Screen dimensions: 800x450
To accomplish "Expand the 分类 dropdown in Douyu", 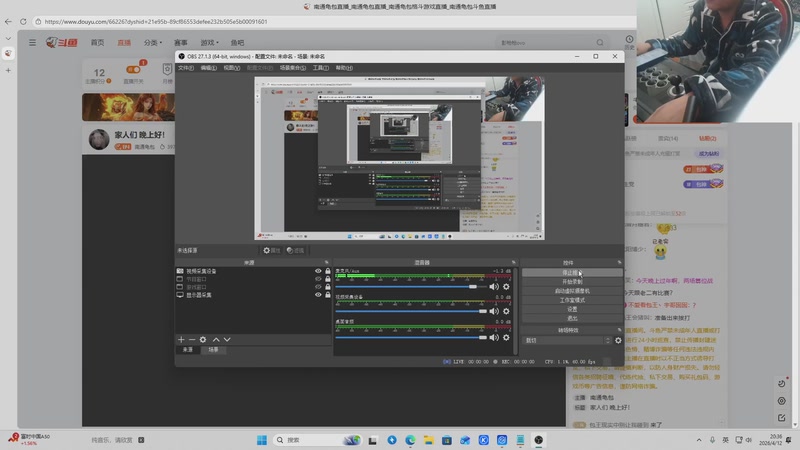I will [x=153, y=42].
